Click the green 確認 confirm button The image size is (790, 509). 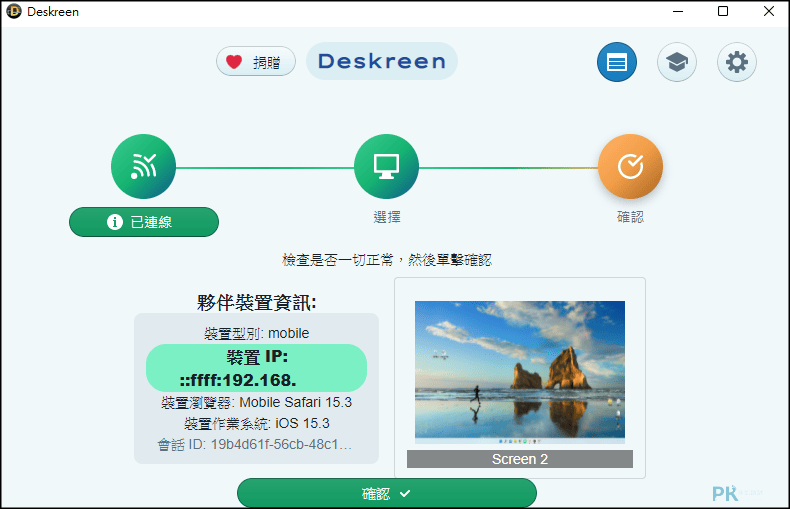pos(387,493)
